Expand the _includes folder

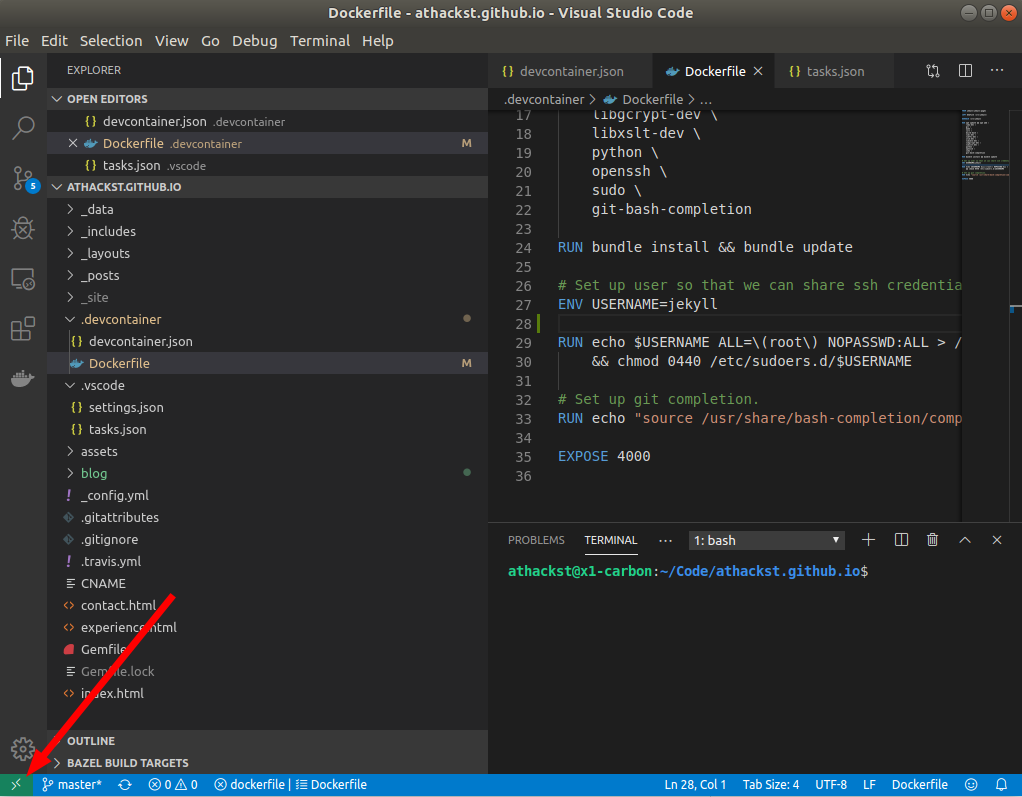pyautogui.click(x=267, y=231)
